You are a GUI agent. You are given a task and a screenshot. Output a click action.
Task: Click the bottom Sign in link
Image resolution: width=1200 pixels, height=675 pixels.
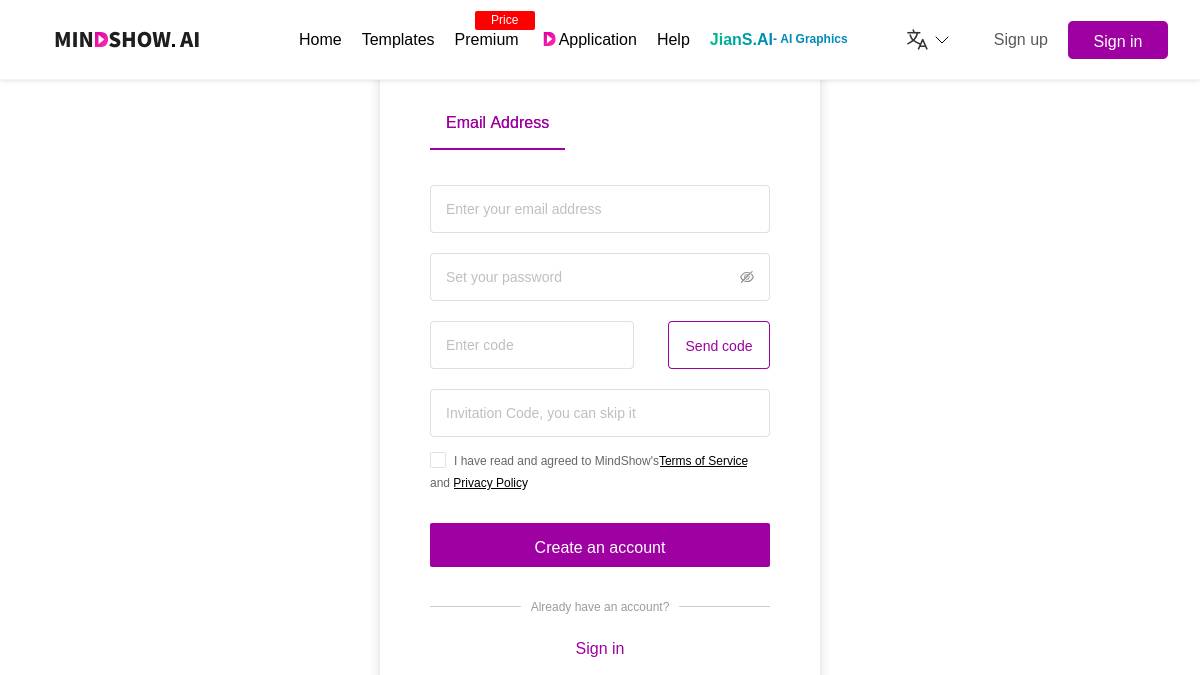pos(600,648)
